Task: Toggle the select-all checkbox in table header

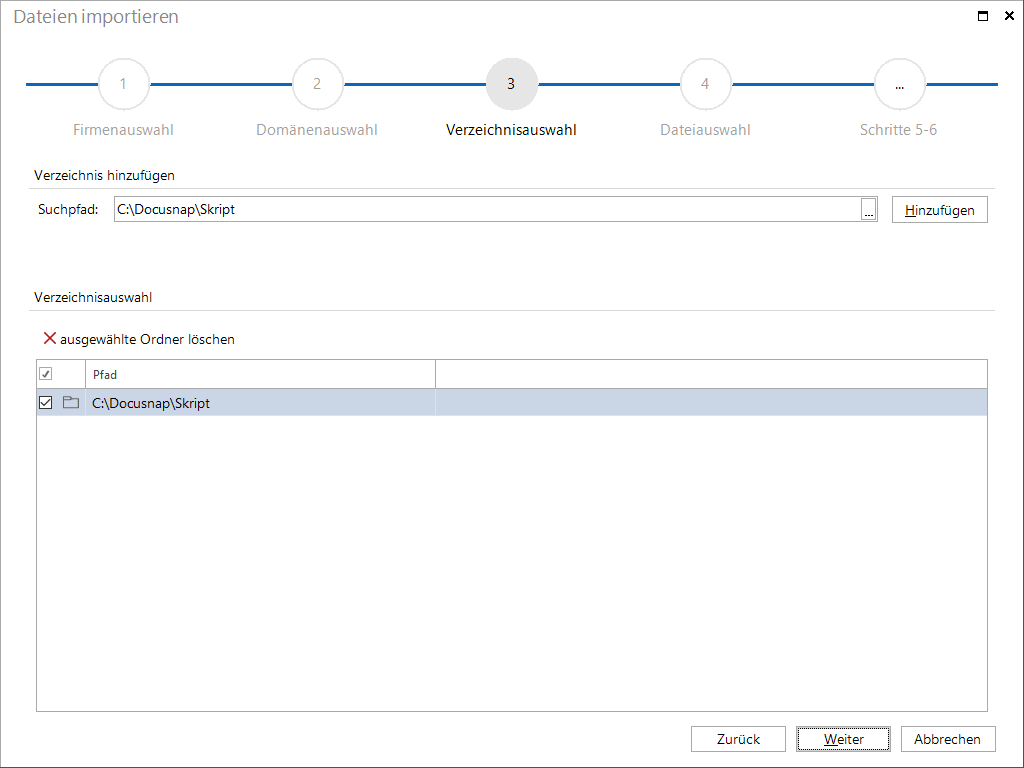Action: point(46,374)
